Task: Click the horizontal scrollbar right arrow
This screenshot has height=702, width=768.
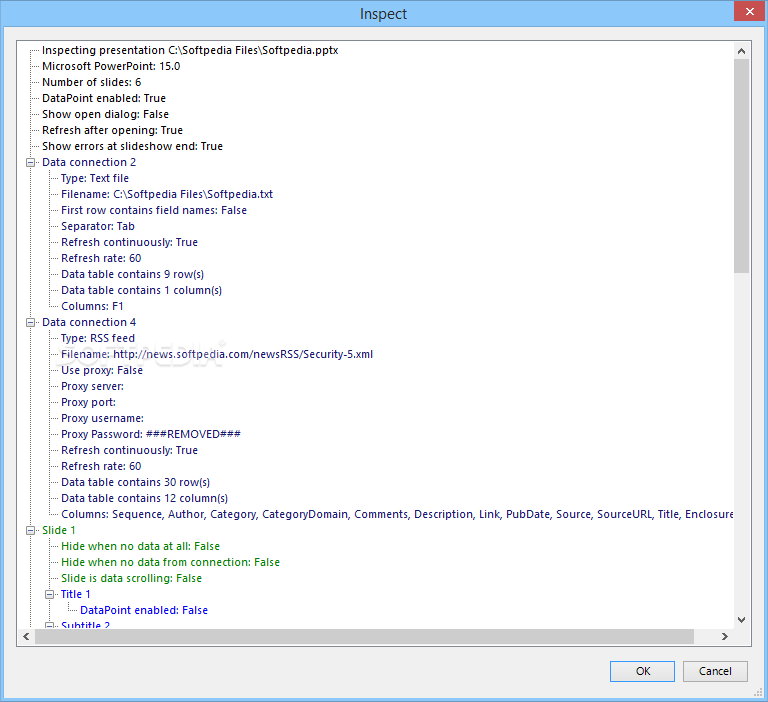Action: point(725,636)
